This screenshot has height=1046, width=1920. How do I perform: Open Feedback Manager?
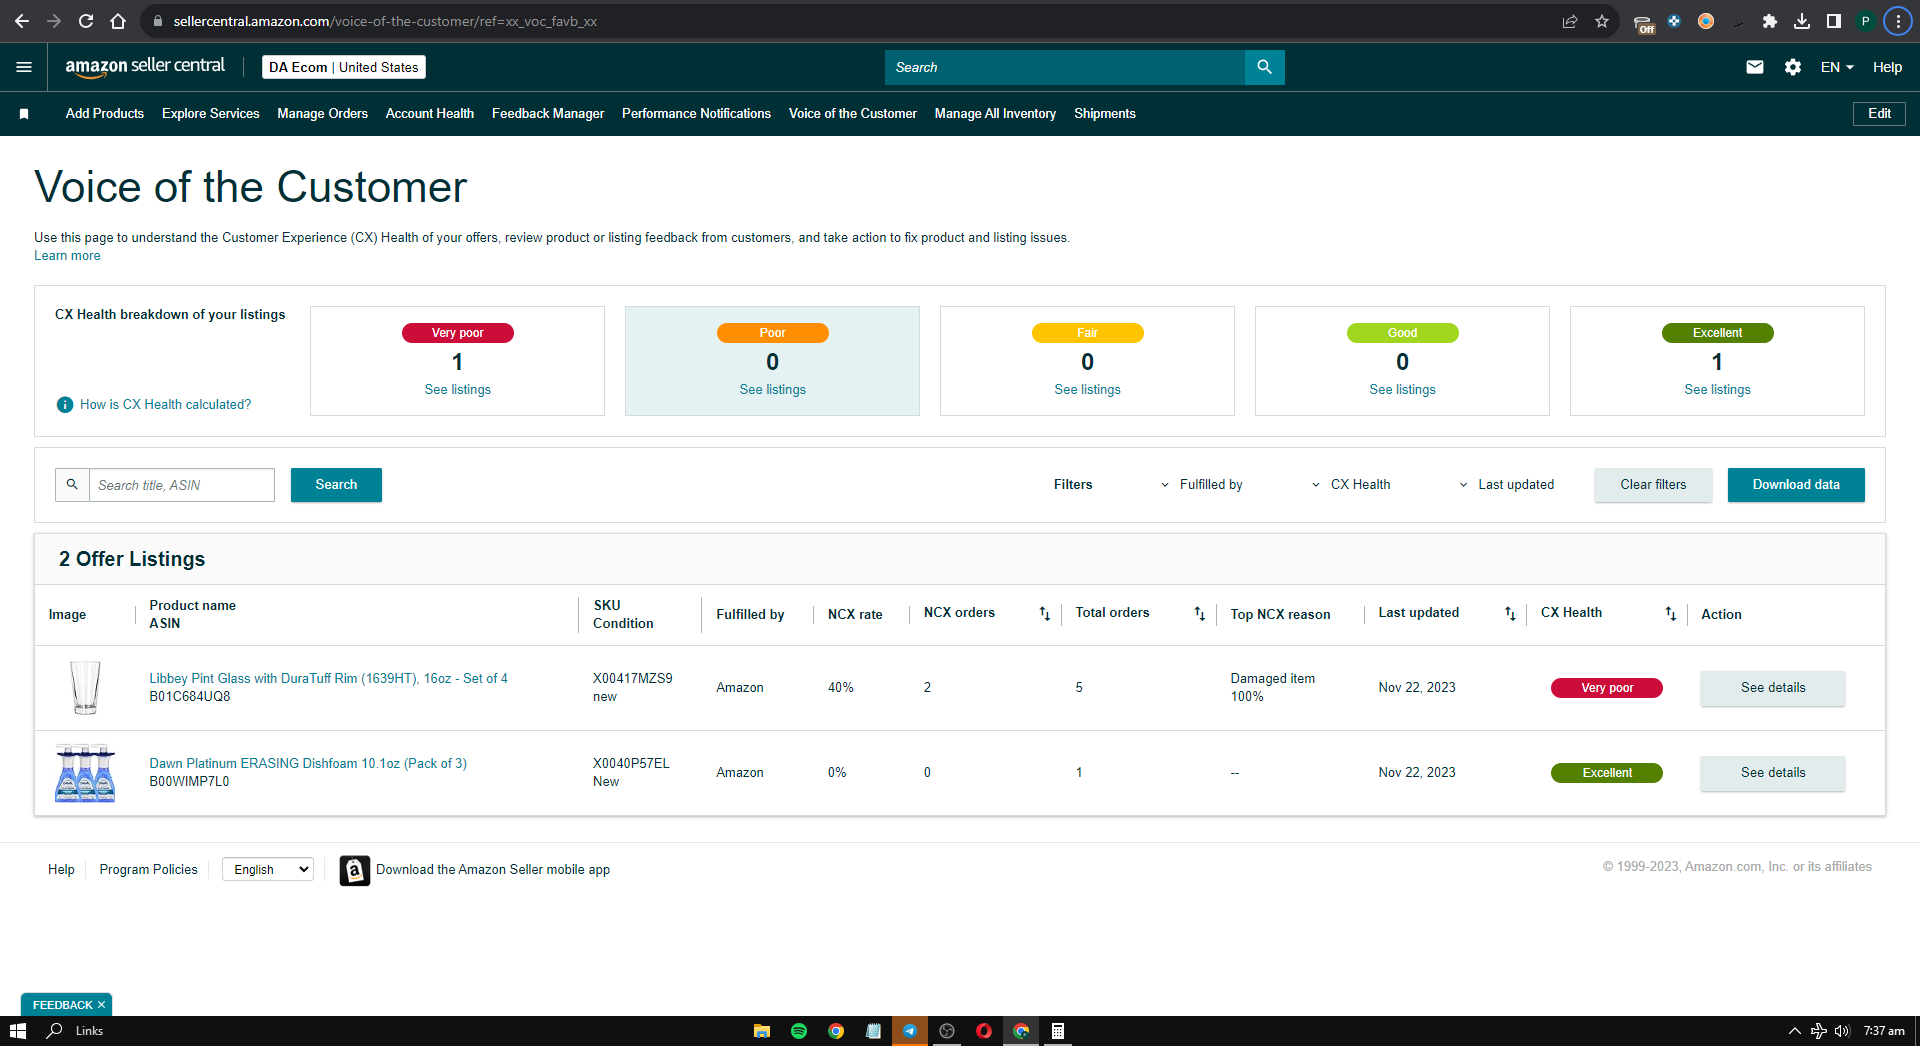click(x=548, y=114)
